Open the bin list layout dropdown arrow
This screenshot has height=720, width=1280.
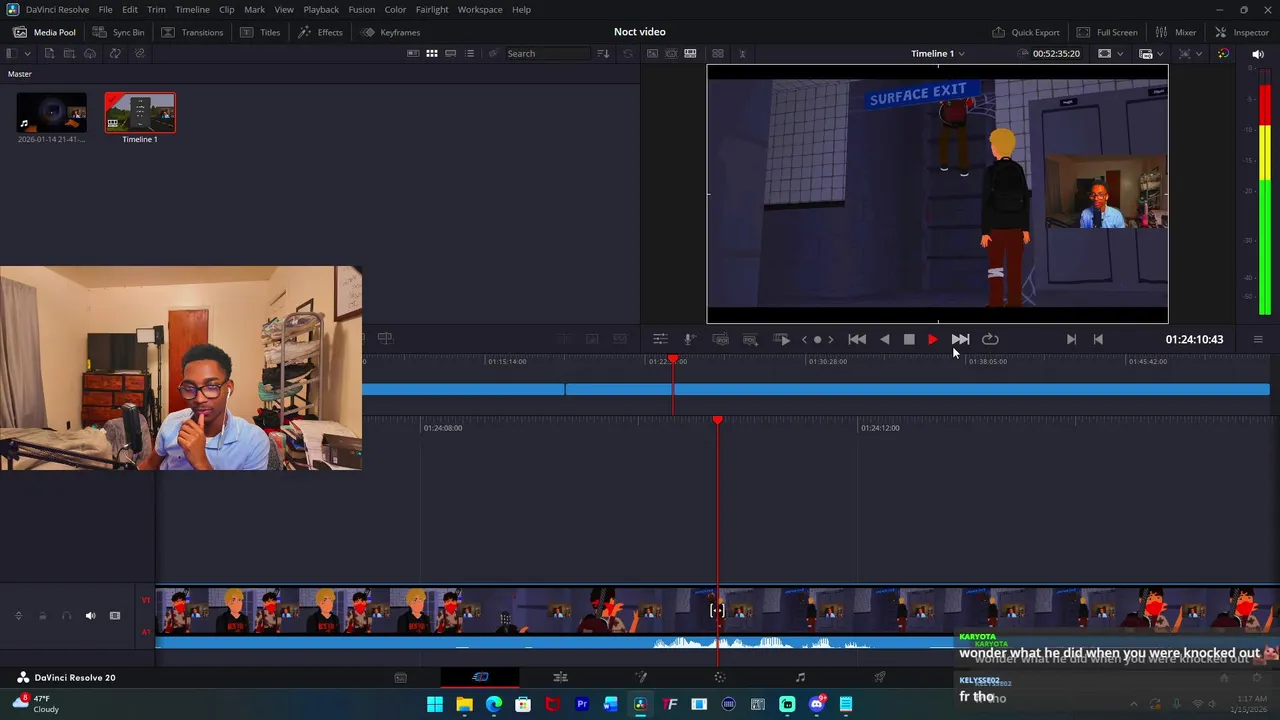(27, 53)
